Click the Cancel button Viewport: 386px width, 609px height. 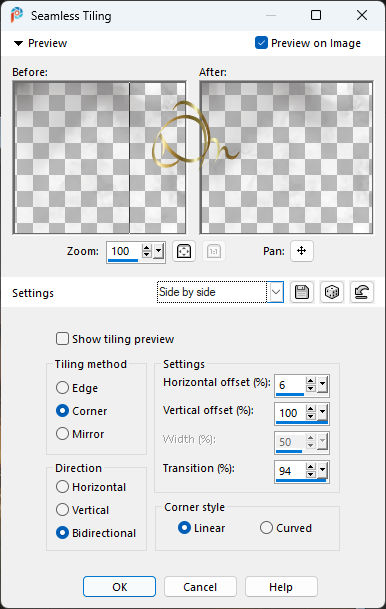tap(200, 586)
